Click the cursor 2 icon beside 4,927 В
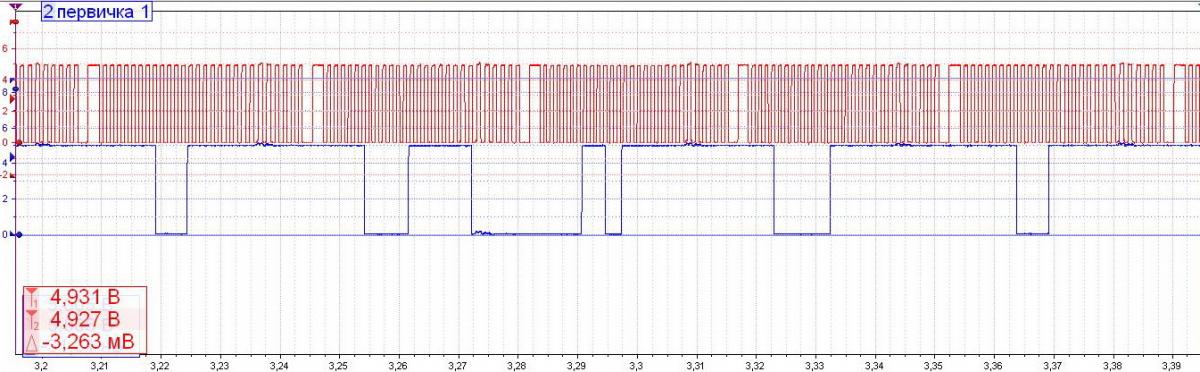 coord(33,320)
